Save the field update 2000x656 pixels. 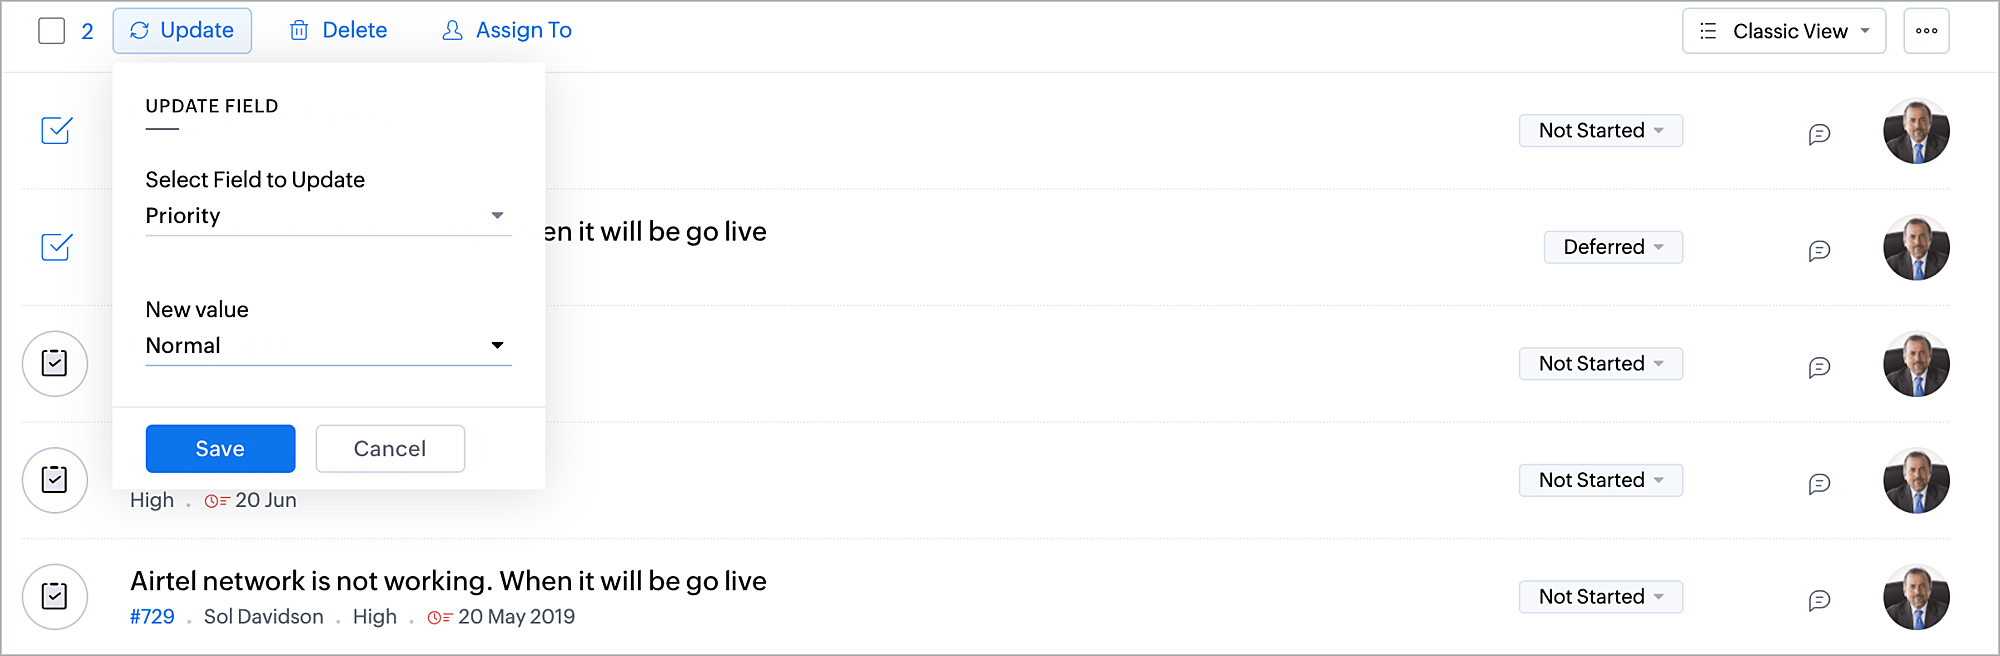tap(220, 449)
